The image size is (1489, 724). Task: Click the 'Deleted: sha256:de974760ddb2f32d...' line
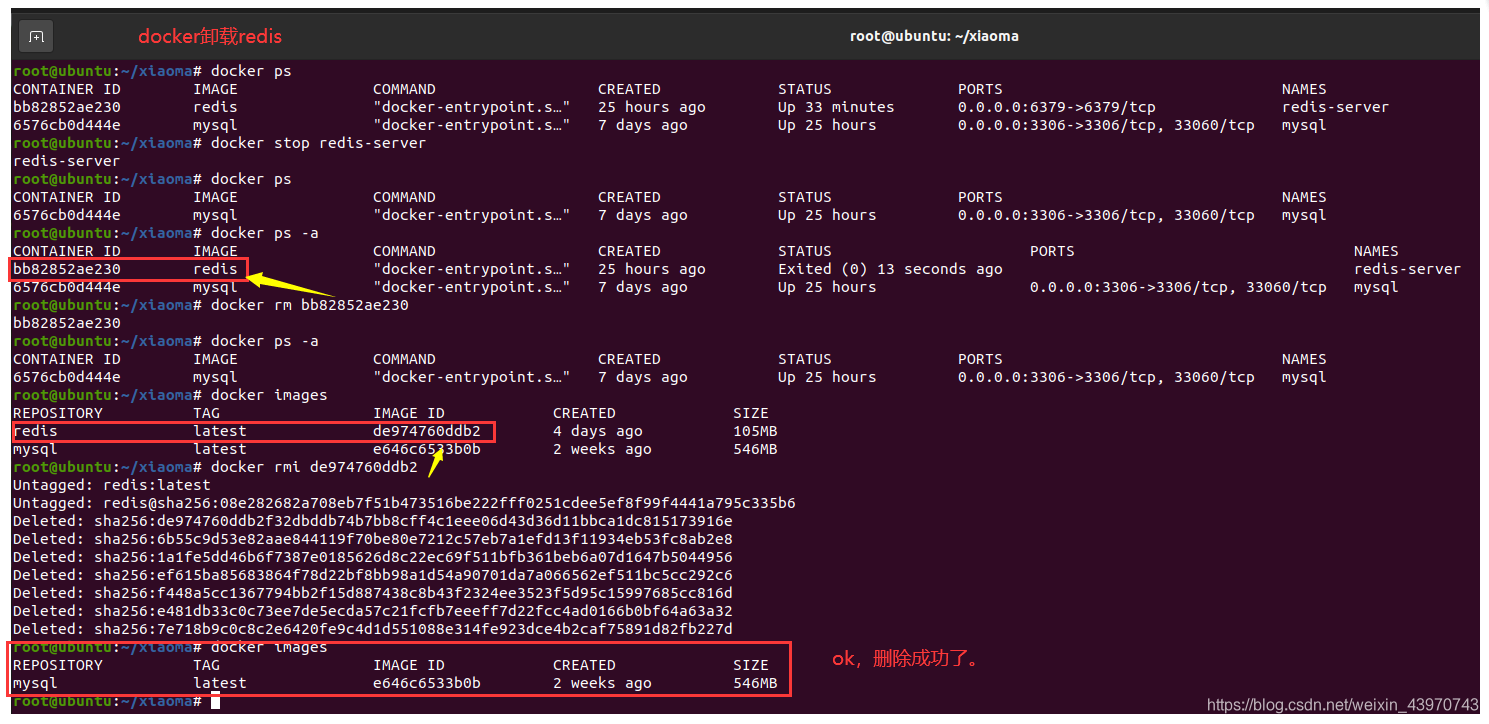coord(373,521)
